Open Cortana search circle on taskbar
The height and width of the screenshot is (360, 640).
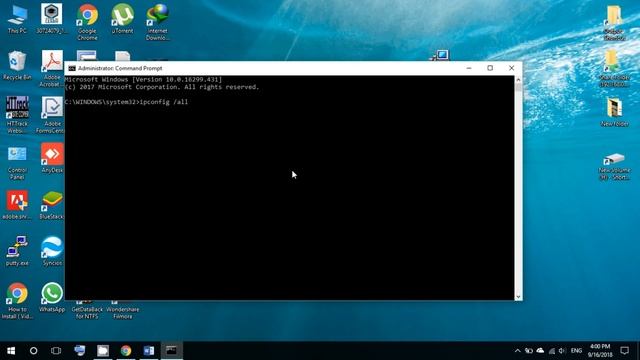click(x=33, y=350)
